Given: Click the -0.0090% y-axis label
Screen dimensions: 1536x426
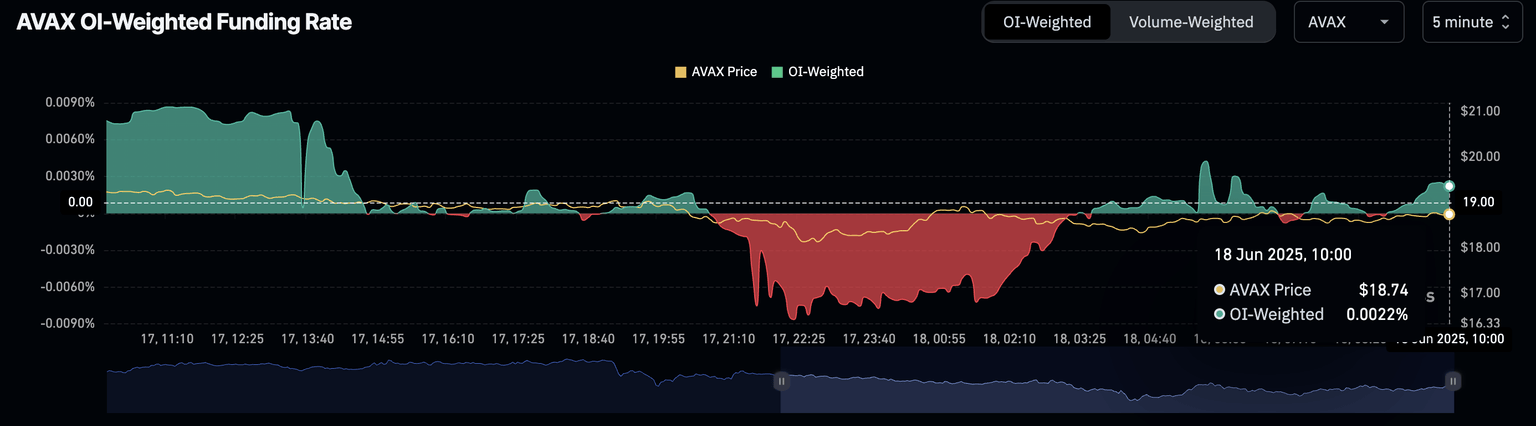Looking at the screenshot, I should pos(68,323).
